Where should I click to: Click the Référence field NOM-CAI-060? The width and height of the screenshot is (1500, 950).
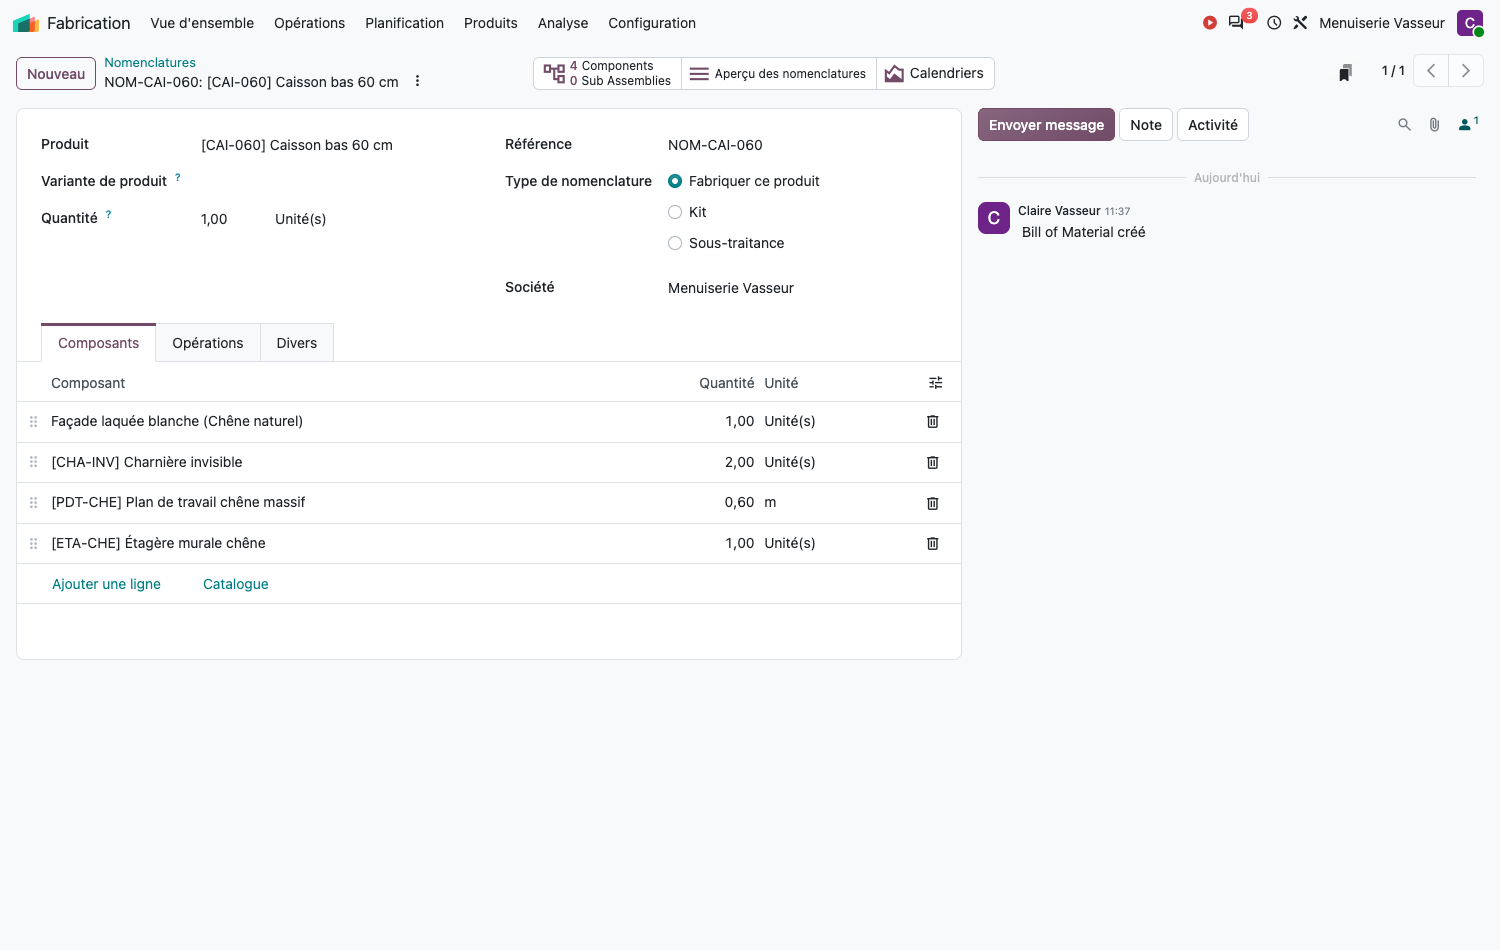click(x=715, y=145)
